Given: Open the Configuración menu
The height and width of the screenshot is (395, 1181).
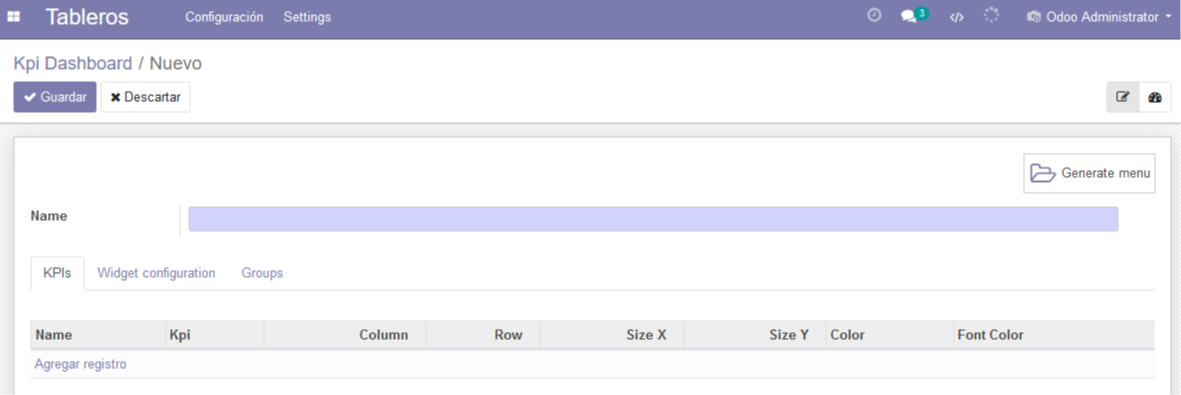Looking at the screenshot, I should (224, 17).
